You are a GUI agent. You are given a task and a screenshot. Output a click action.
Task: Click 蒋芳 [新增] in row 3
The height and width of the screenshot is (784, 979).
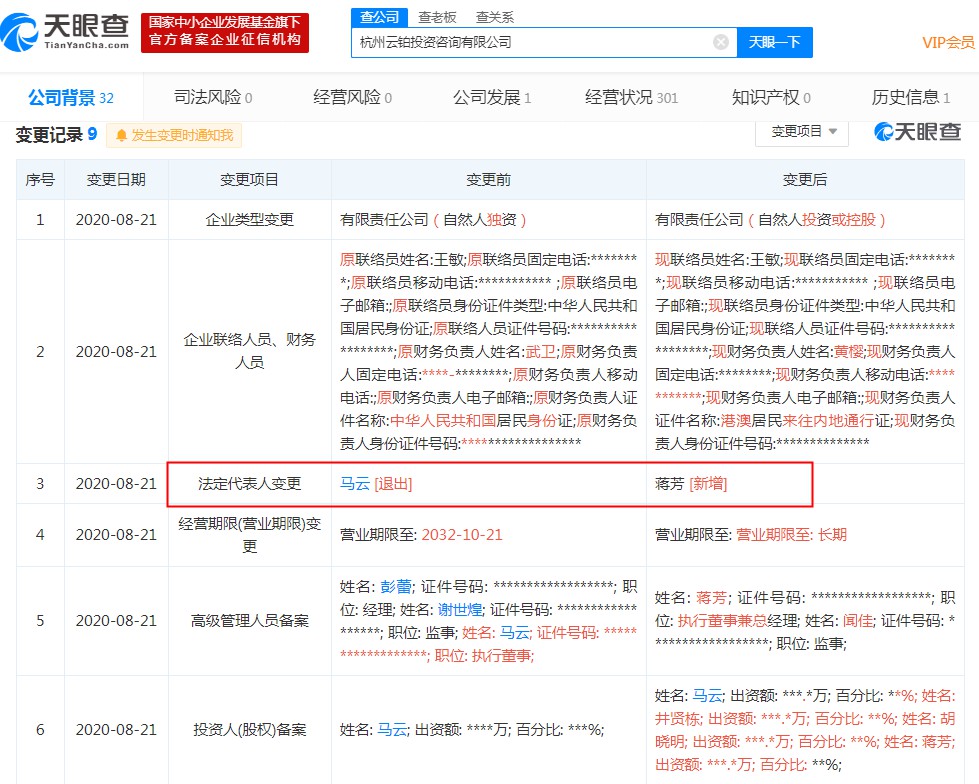(x=691, y=484)
